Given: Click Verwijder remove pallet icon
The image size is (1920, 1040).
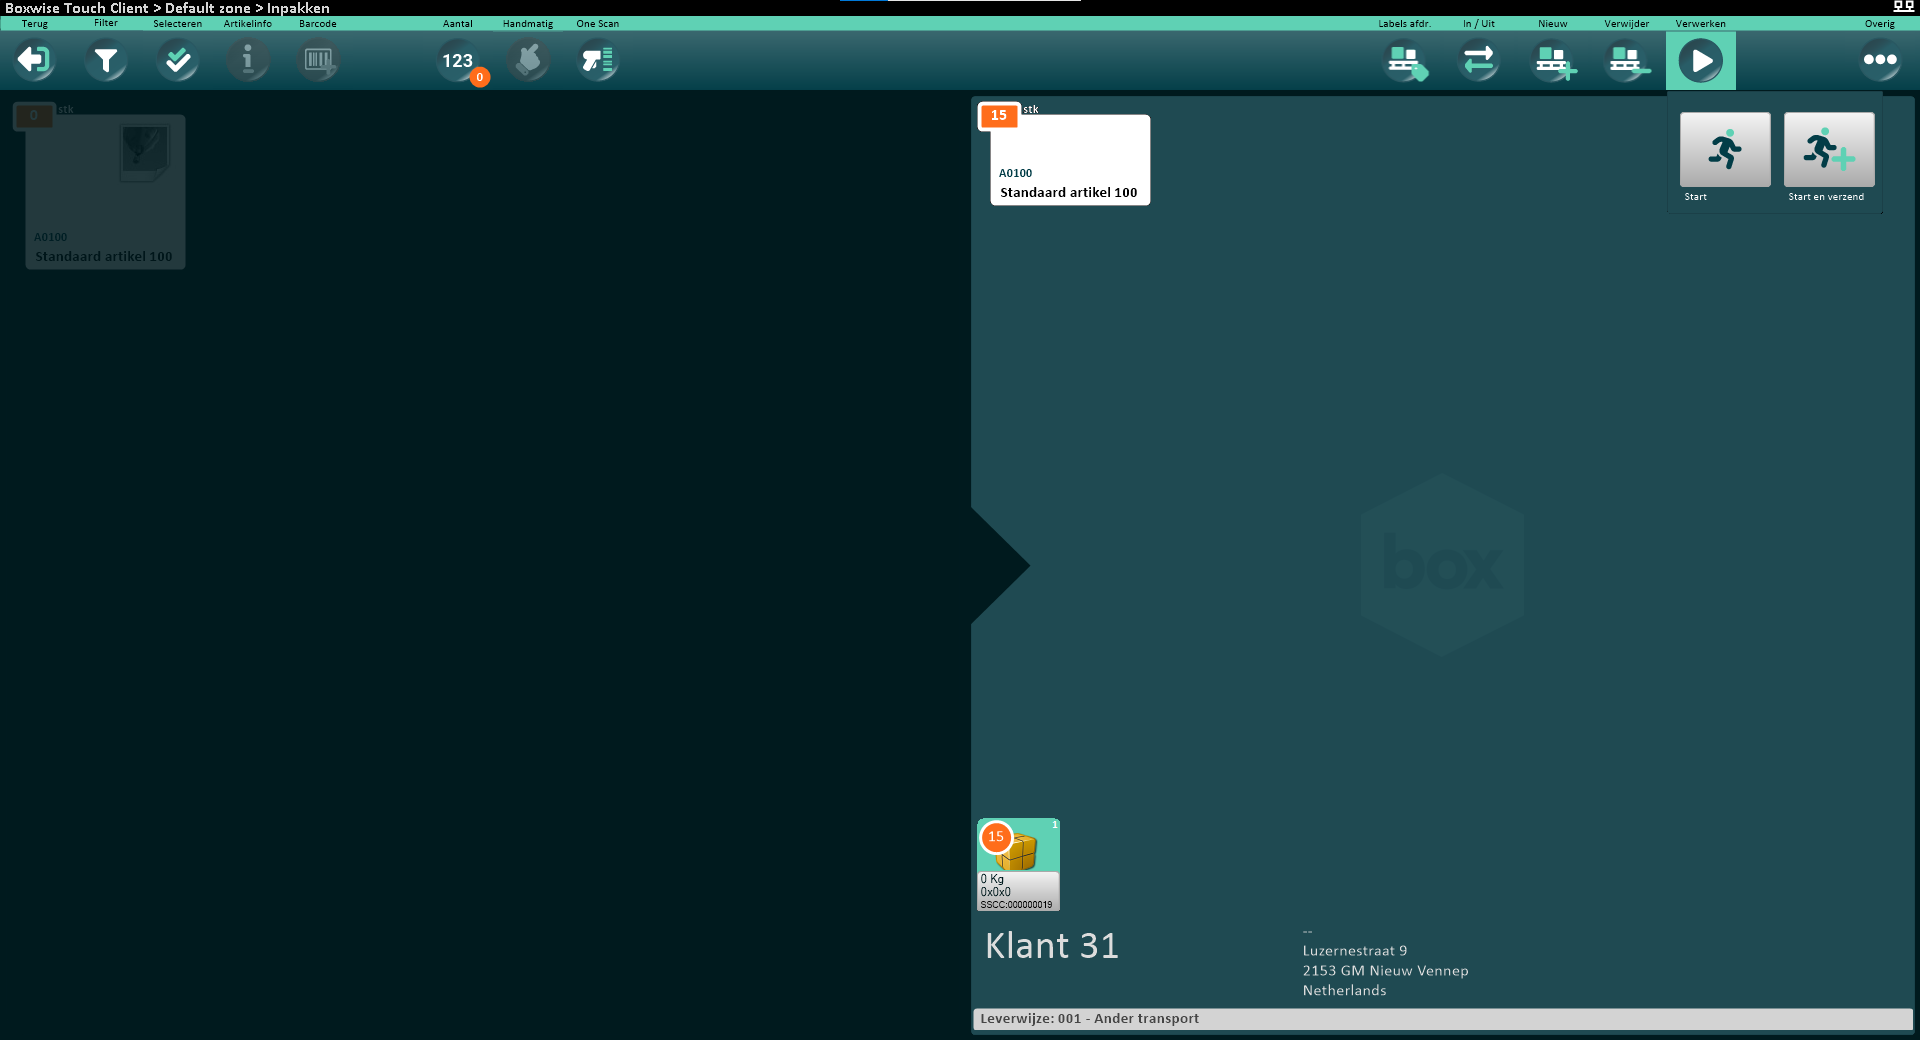Looking at the screenshot, I should point(1627,61).
